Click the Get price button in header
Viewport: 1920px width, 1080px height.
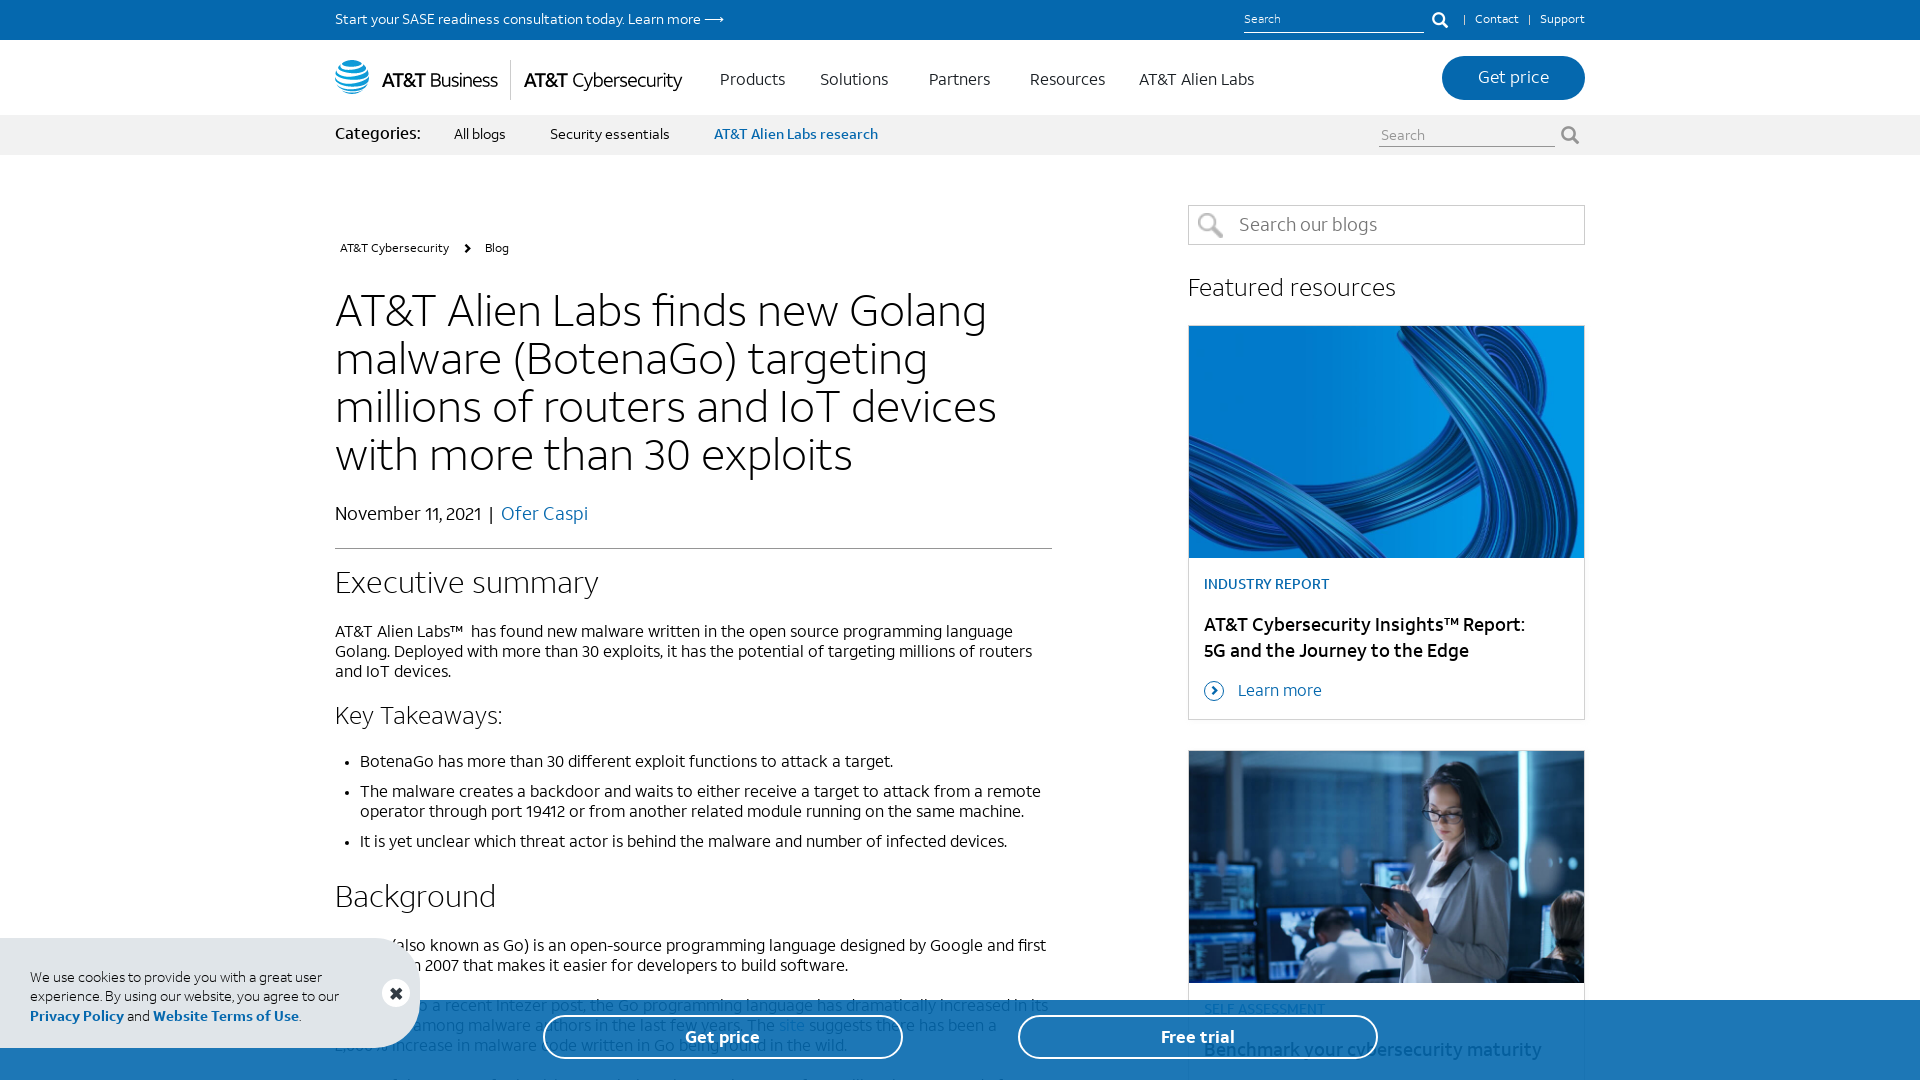pyautogui.click(x=1513, y=78)
